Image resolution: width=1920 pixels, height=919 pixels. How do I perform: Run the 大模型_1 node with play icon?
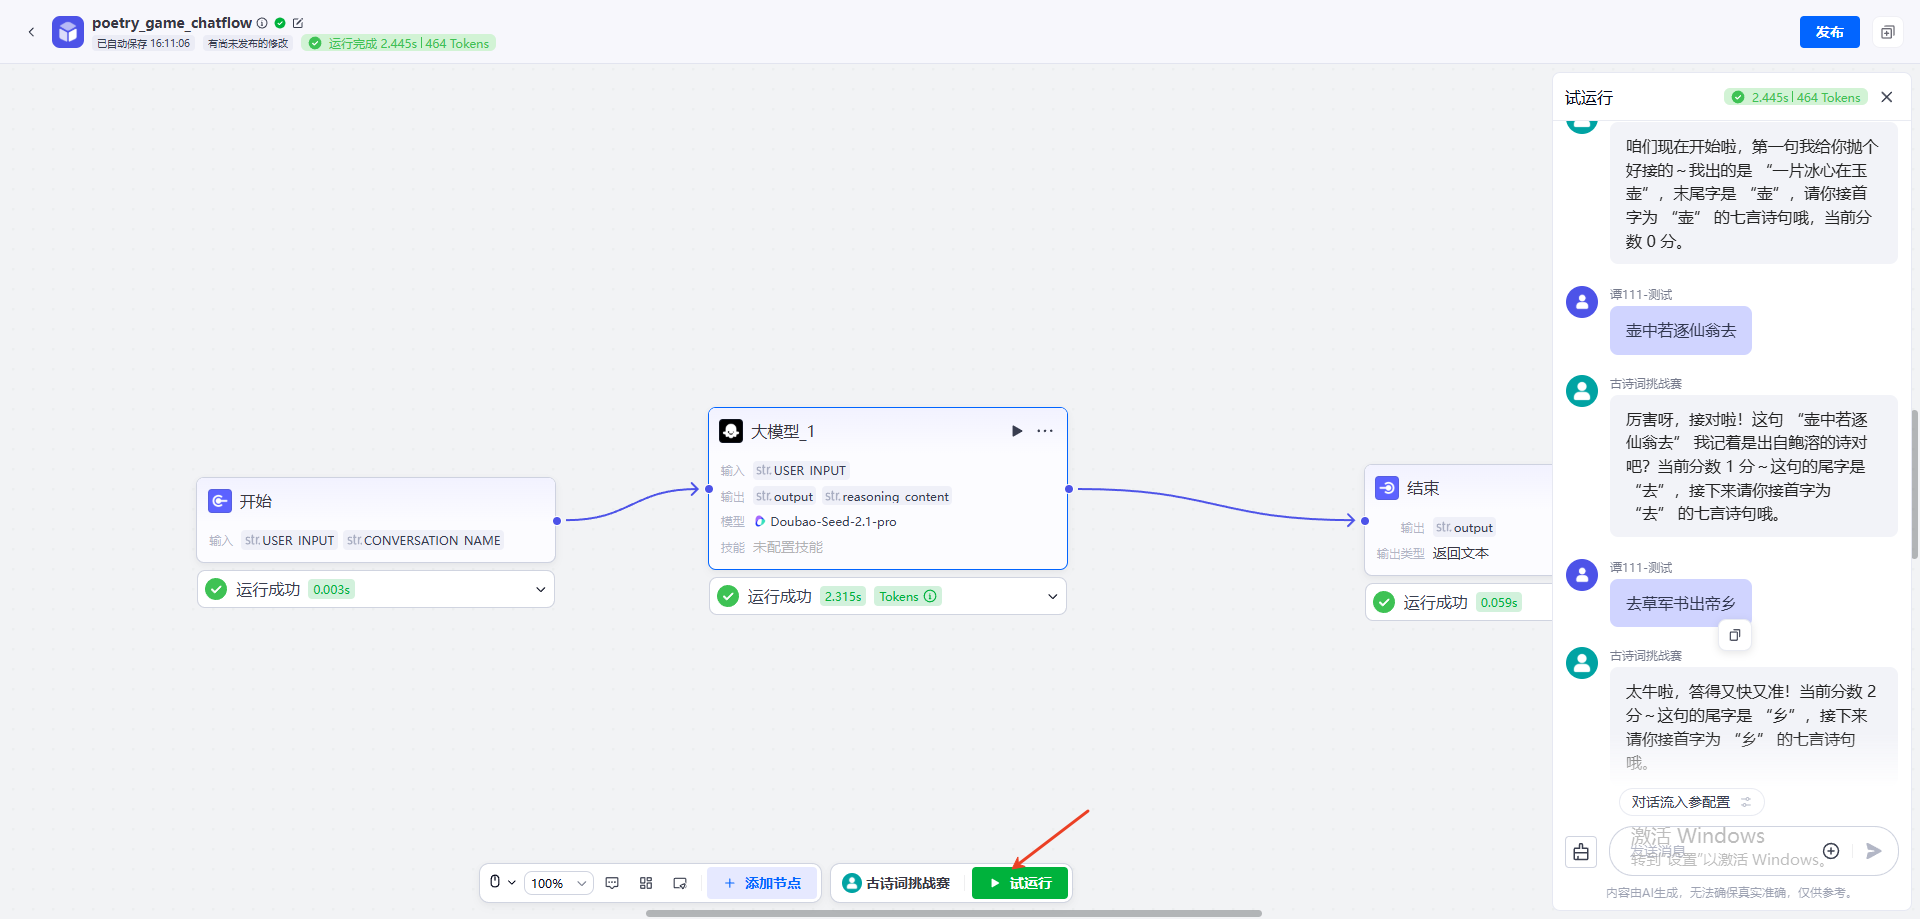(x=1017, y=431)
